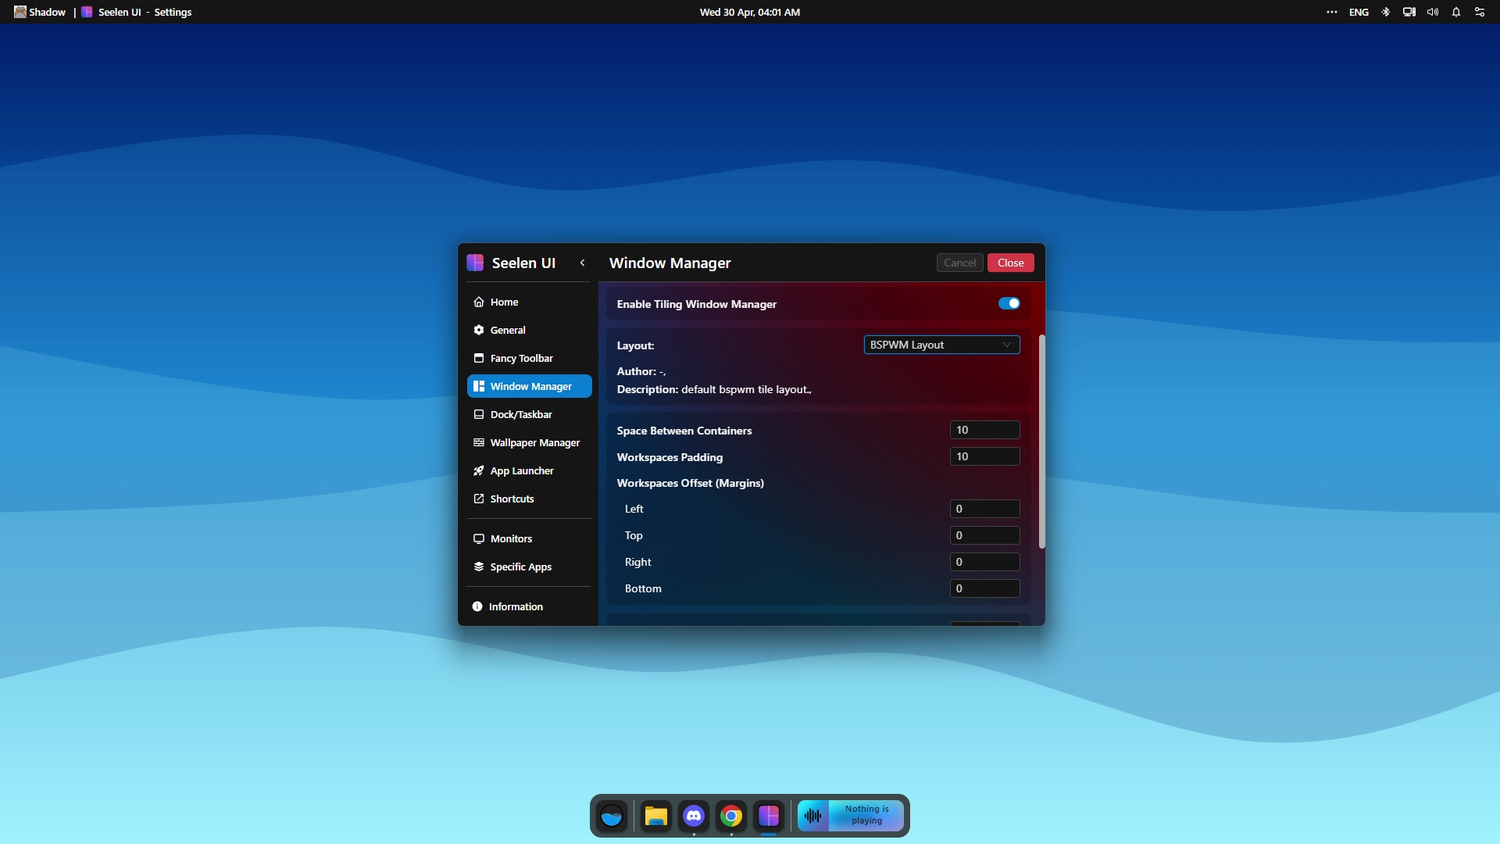Click the Monitors screen icon
The image size is (1500, 844).
(x=479, y=539)
